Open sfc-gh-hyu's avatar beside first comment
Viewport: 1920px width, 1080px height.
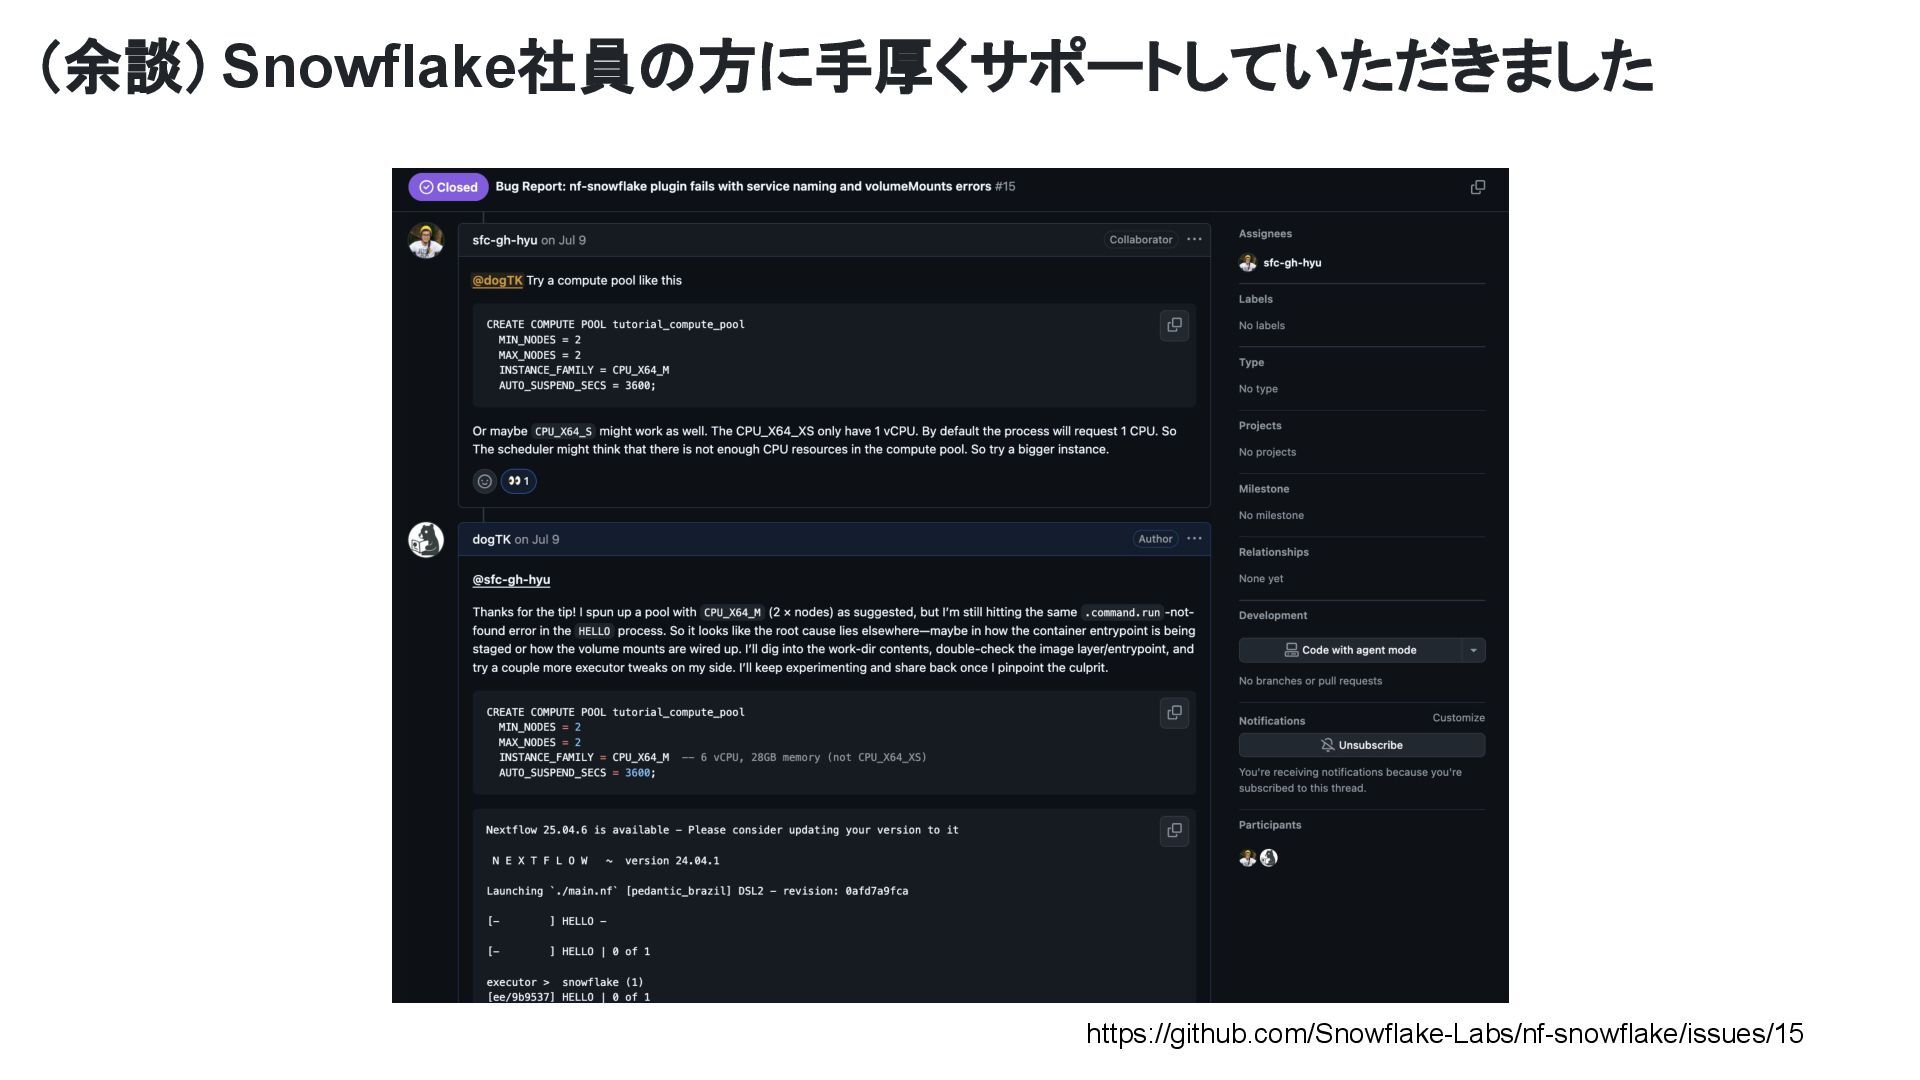click(x=426, y=241)
